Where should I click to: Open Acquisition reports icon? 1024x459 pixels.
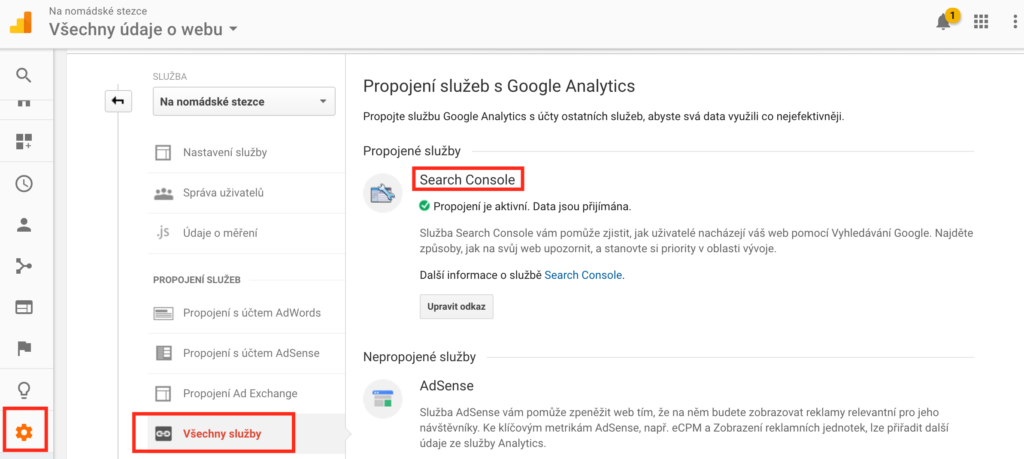(24, 265)
